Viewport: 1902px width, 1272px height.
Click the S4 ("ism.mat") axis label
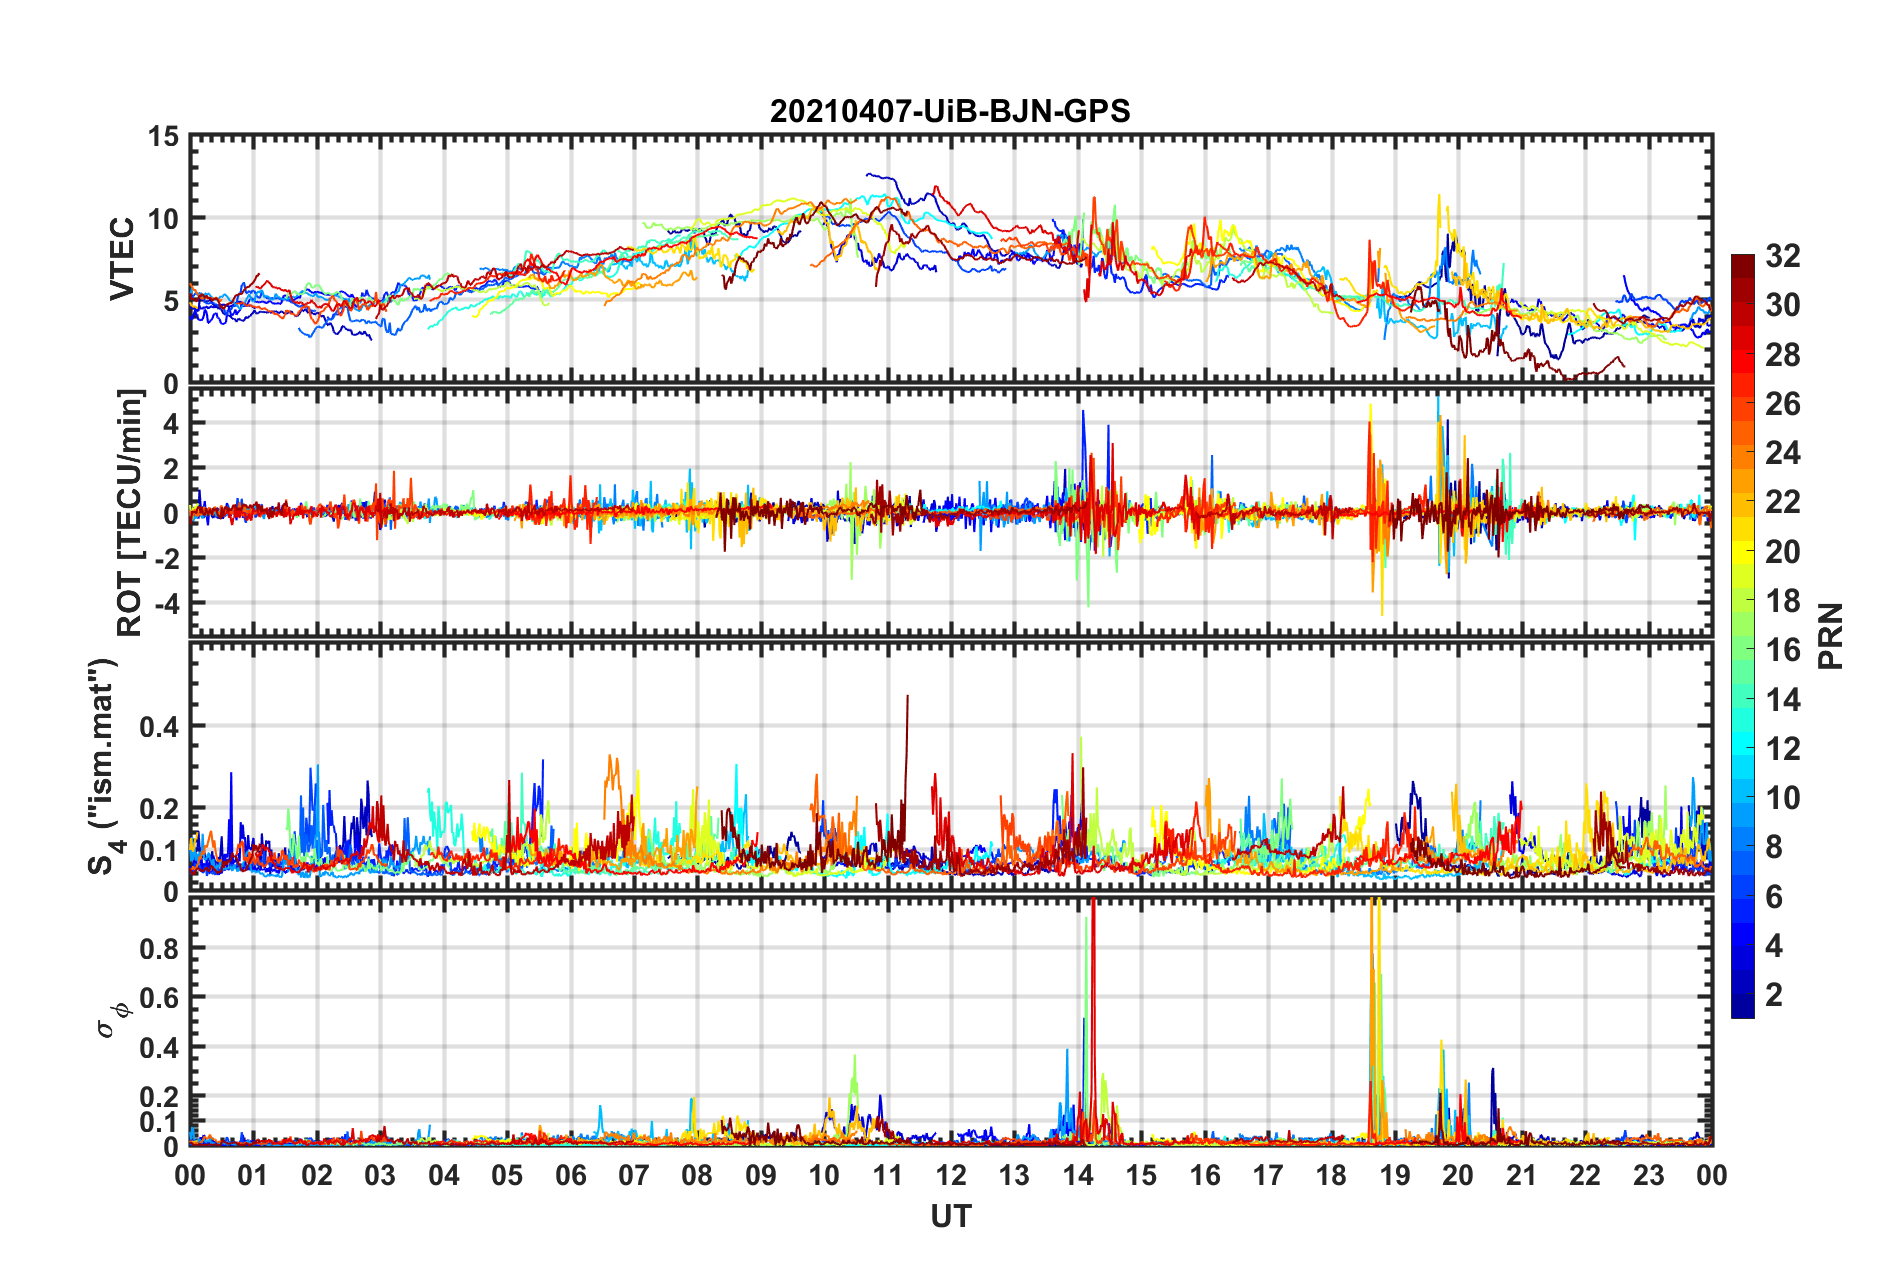coord(105,767)
